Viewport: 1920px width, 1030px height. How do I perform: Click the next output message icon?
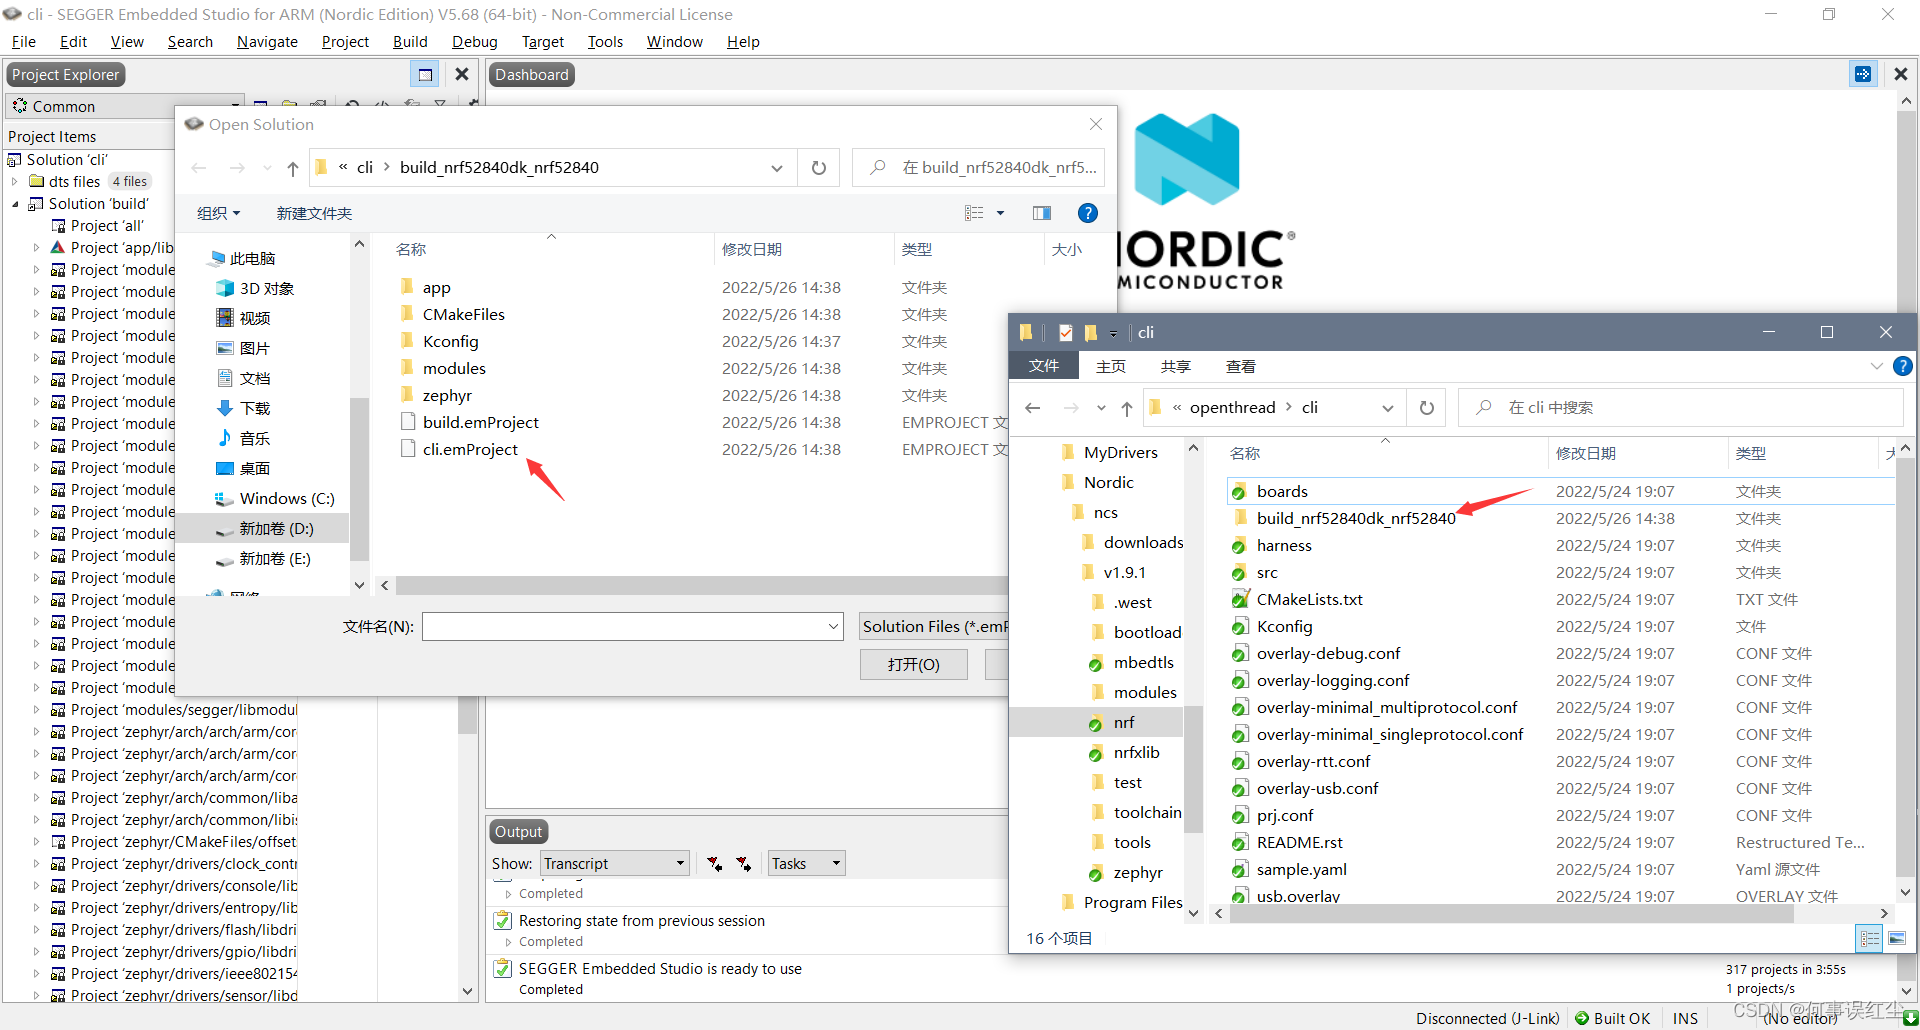744,863
